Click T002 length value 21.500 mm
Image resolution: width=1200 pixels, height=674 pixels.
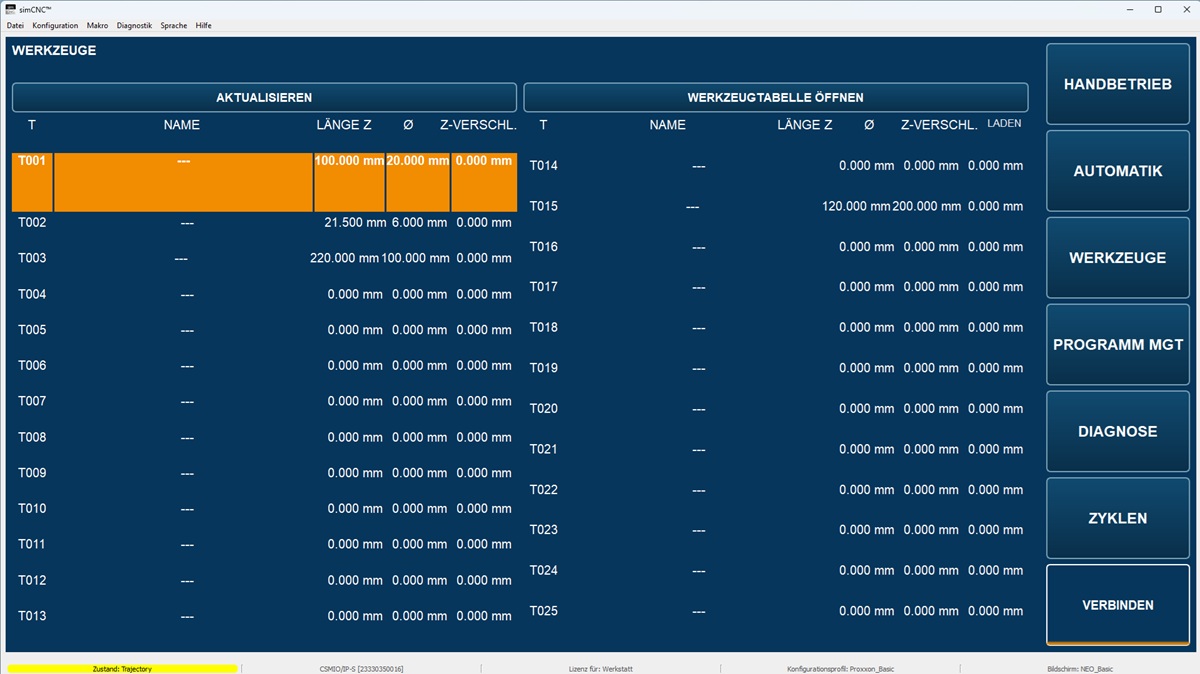(354, 222)
